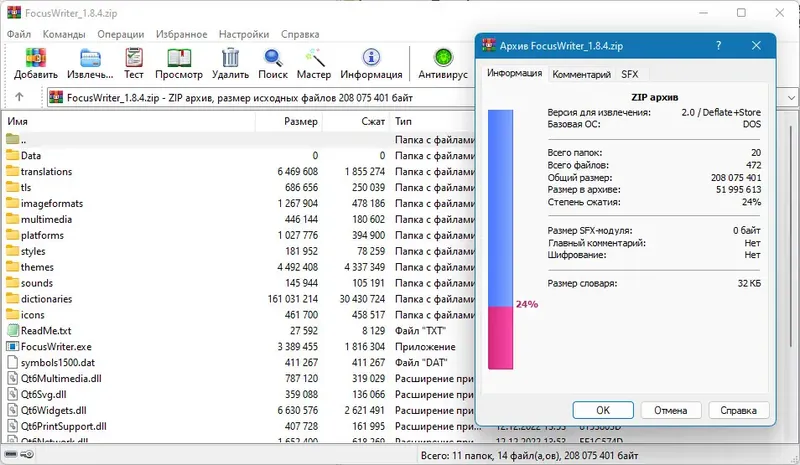Select the parent folder '..' row

pos(239,139)
